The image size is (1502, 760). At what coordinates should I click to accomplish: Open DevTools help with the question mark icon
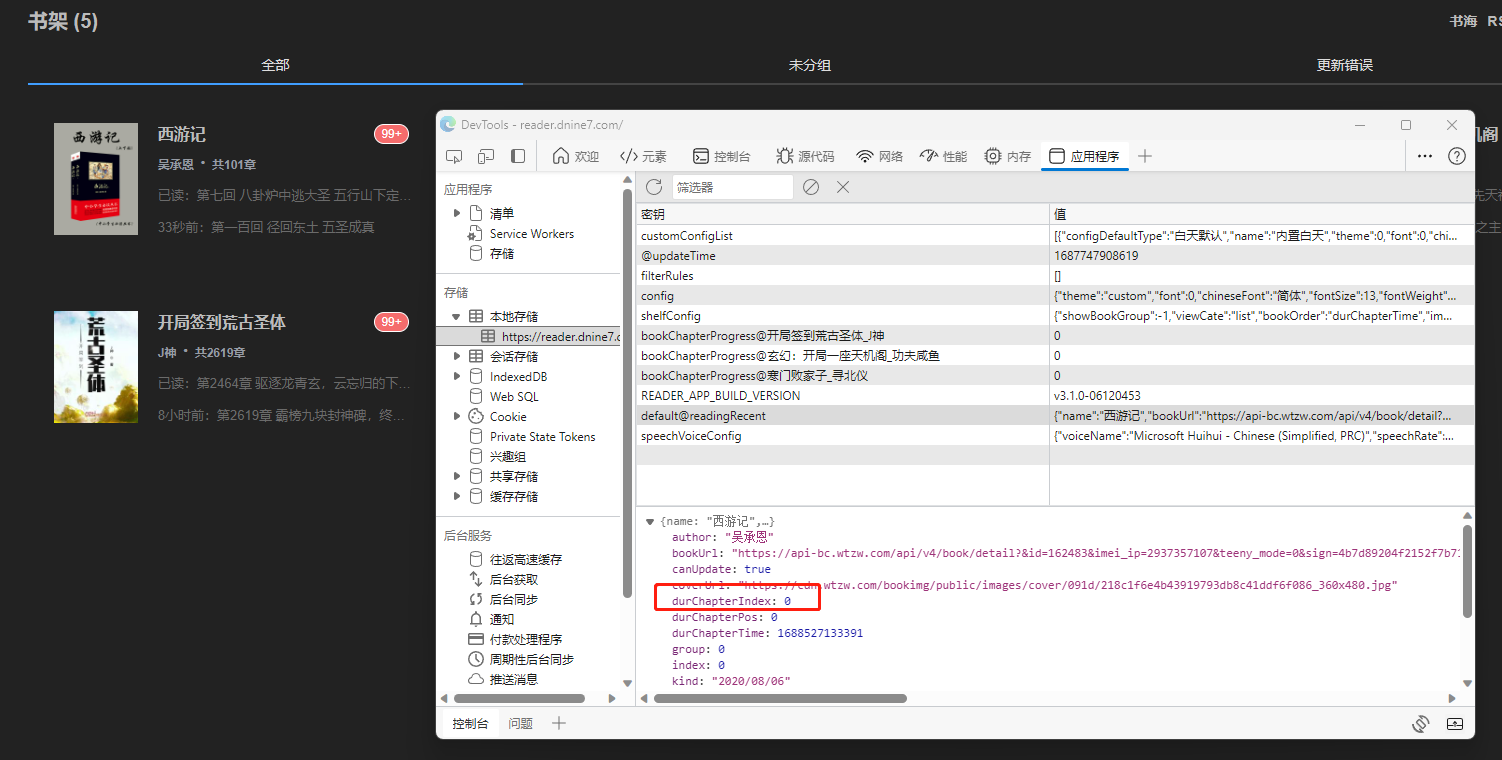[1456, 156]
